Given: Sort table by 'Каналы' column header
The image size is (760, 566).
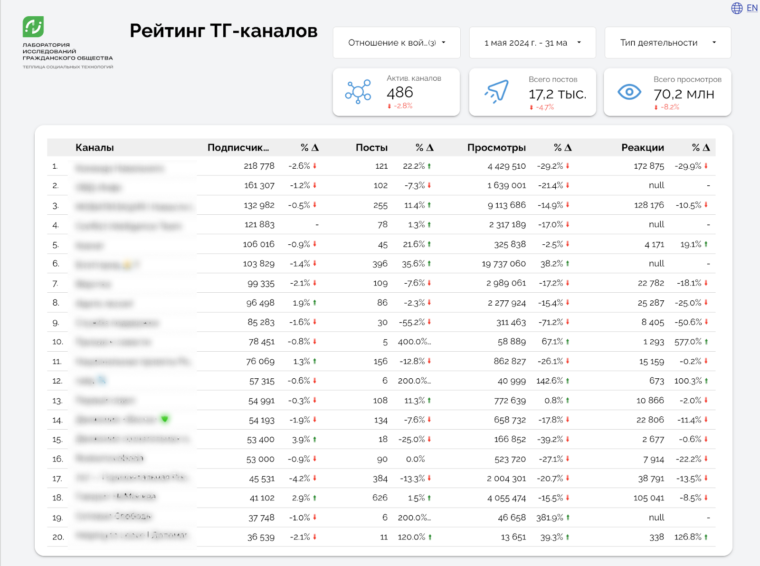Looking at the screenshot, I should coord(94,147).
